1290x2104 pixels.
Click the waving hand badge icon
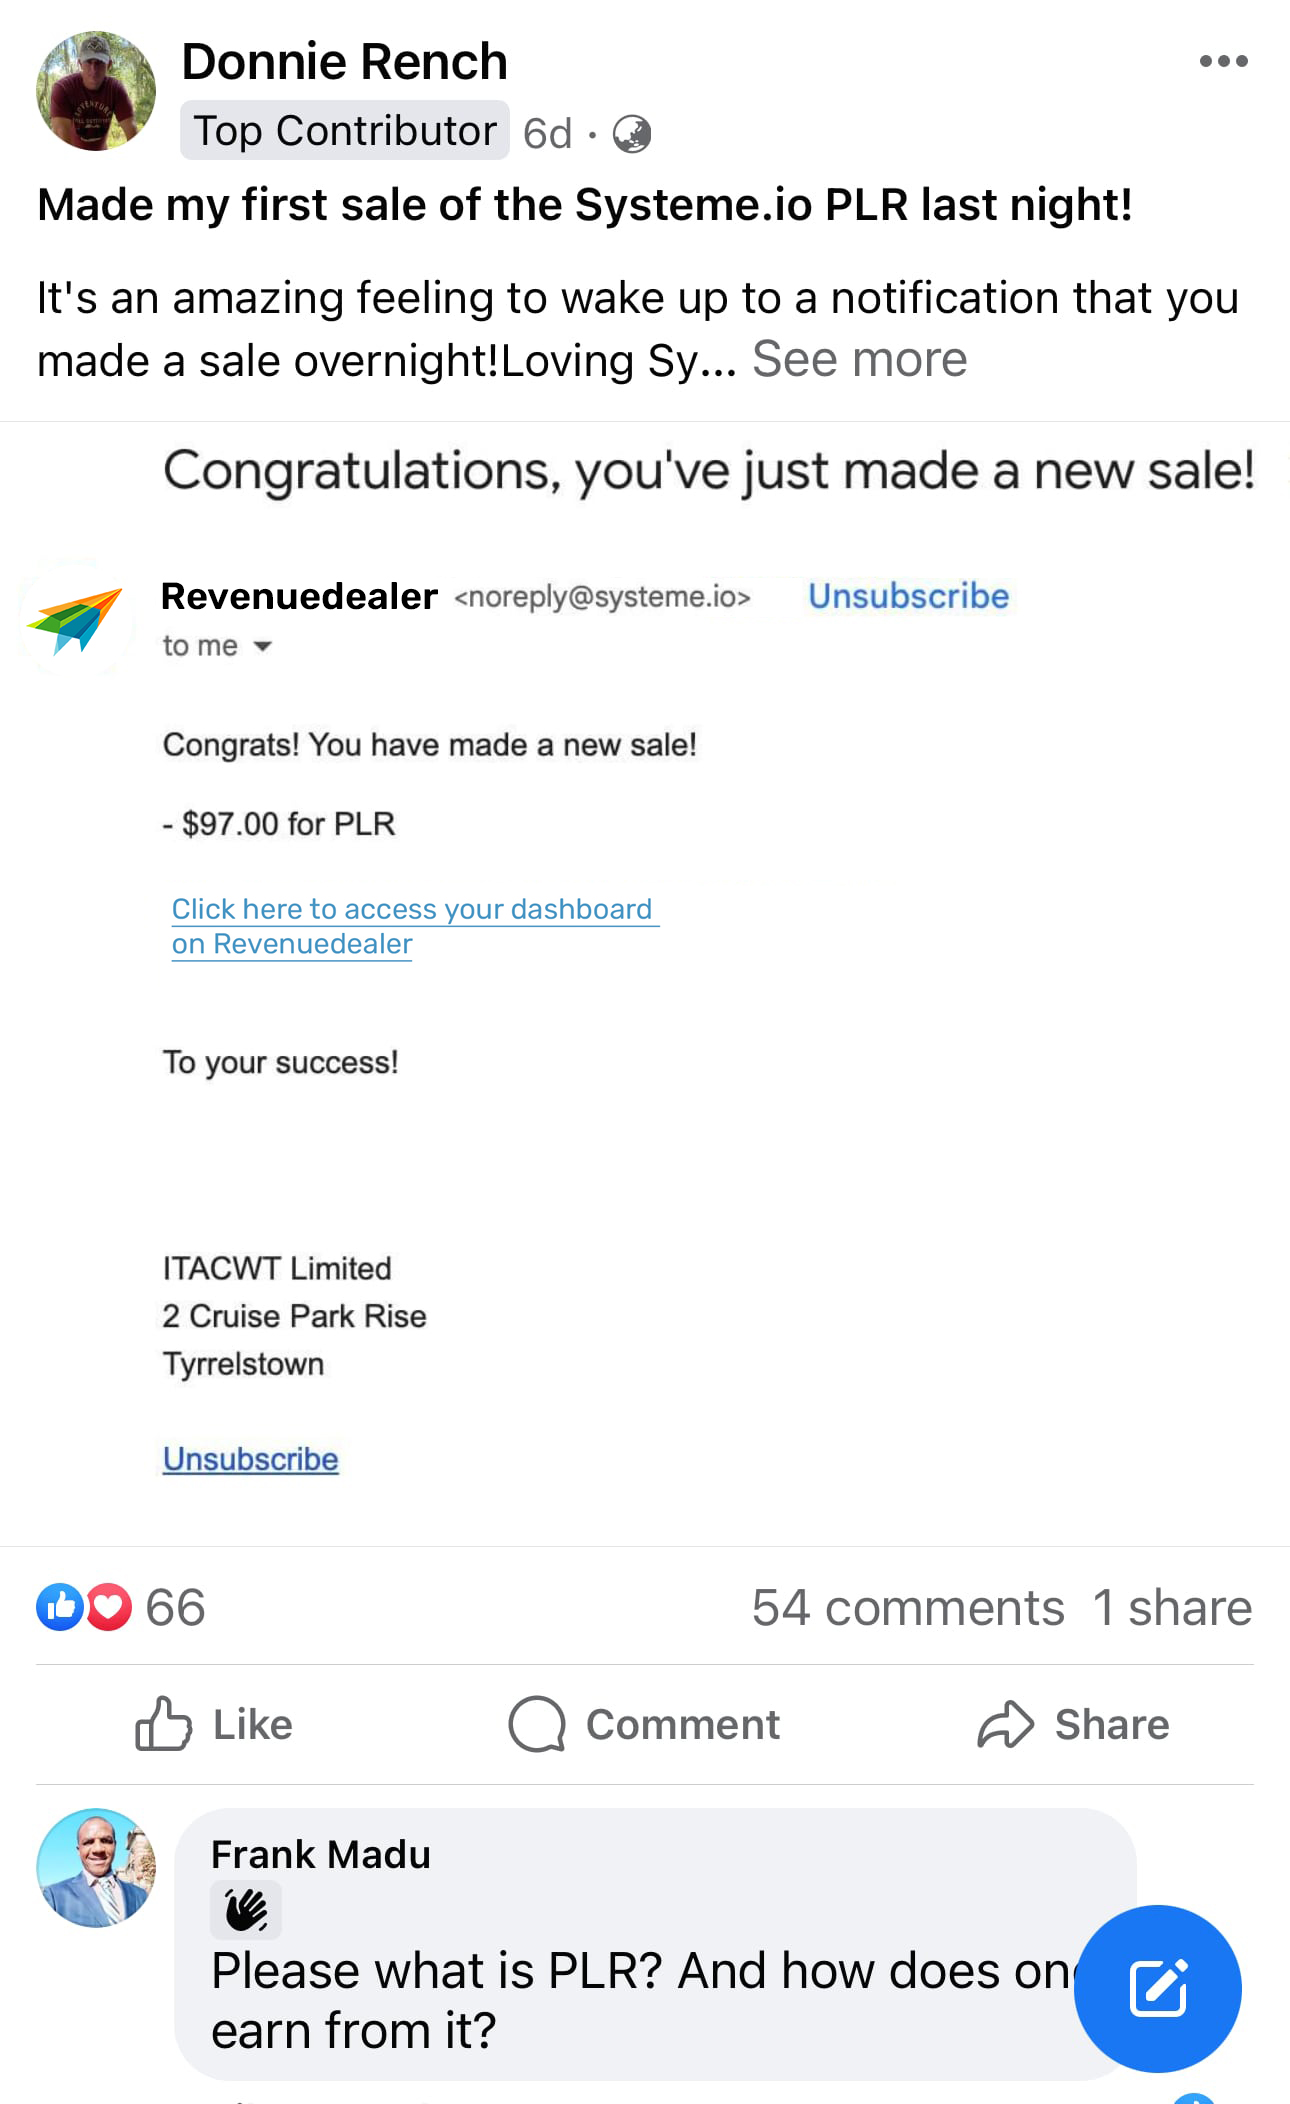[x=245, y=1910]
